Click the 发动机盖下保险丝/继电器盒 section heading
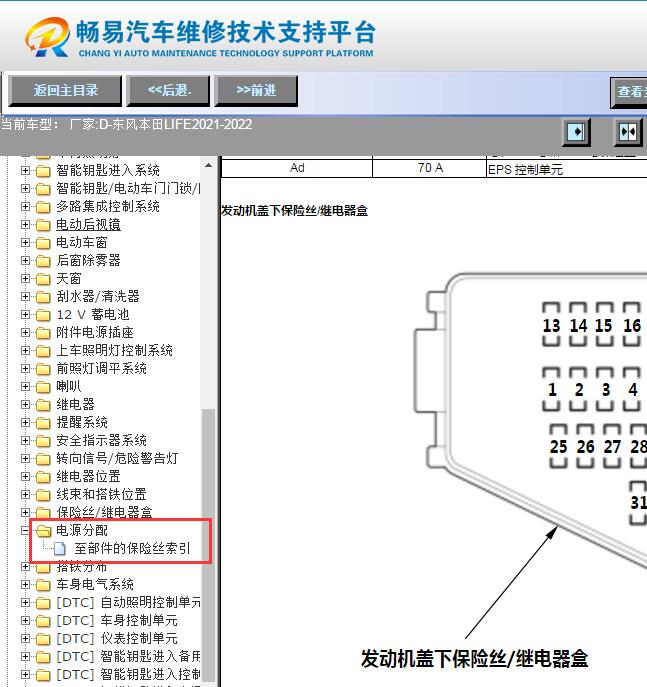Image resolution: width=647 pixels, height=687 pixels. [x=294, y=211]
